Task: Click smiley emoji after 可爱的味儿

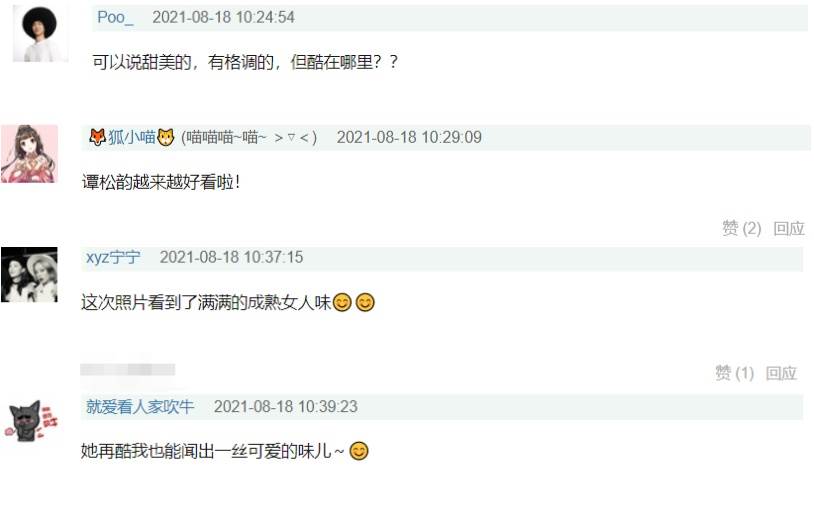Action: click(x=359, y=451)
